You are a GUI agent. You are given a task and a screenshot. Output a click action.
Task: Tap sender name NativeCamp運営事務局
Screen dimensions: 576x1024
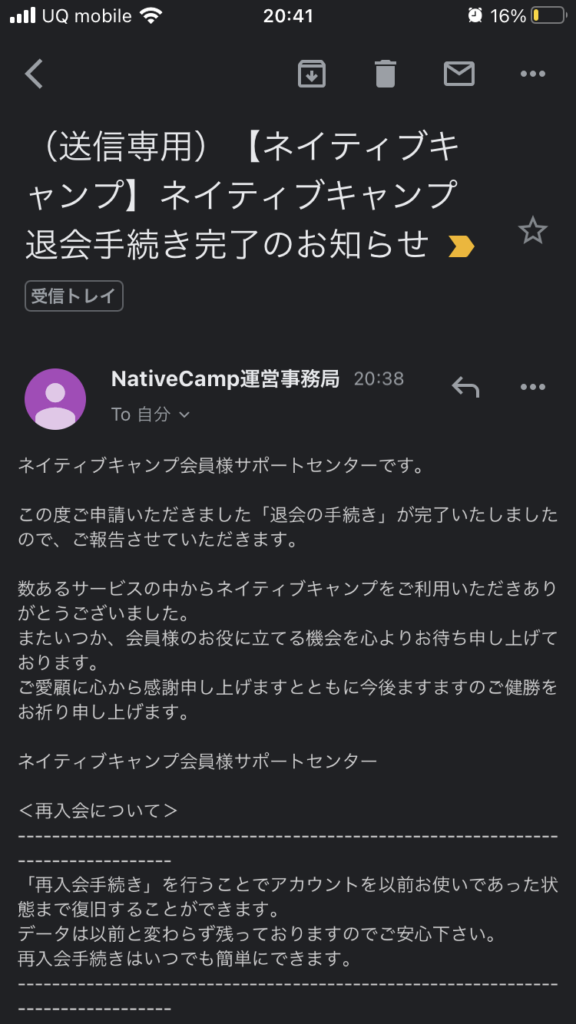pos(225,379)
